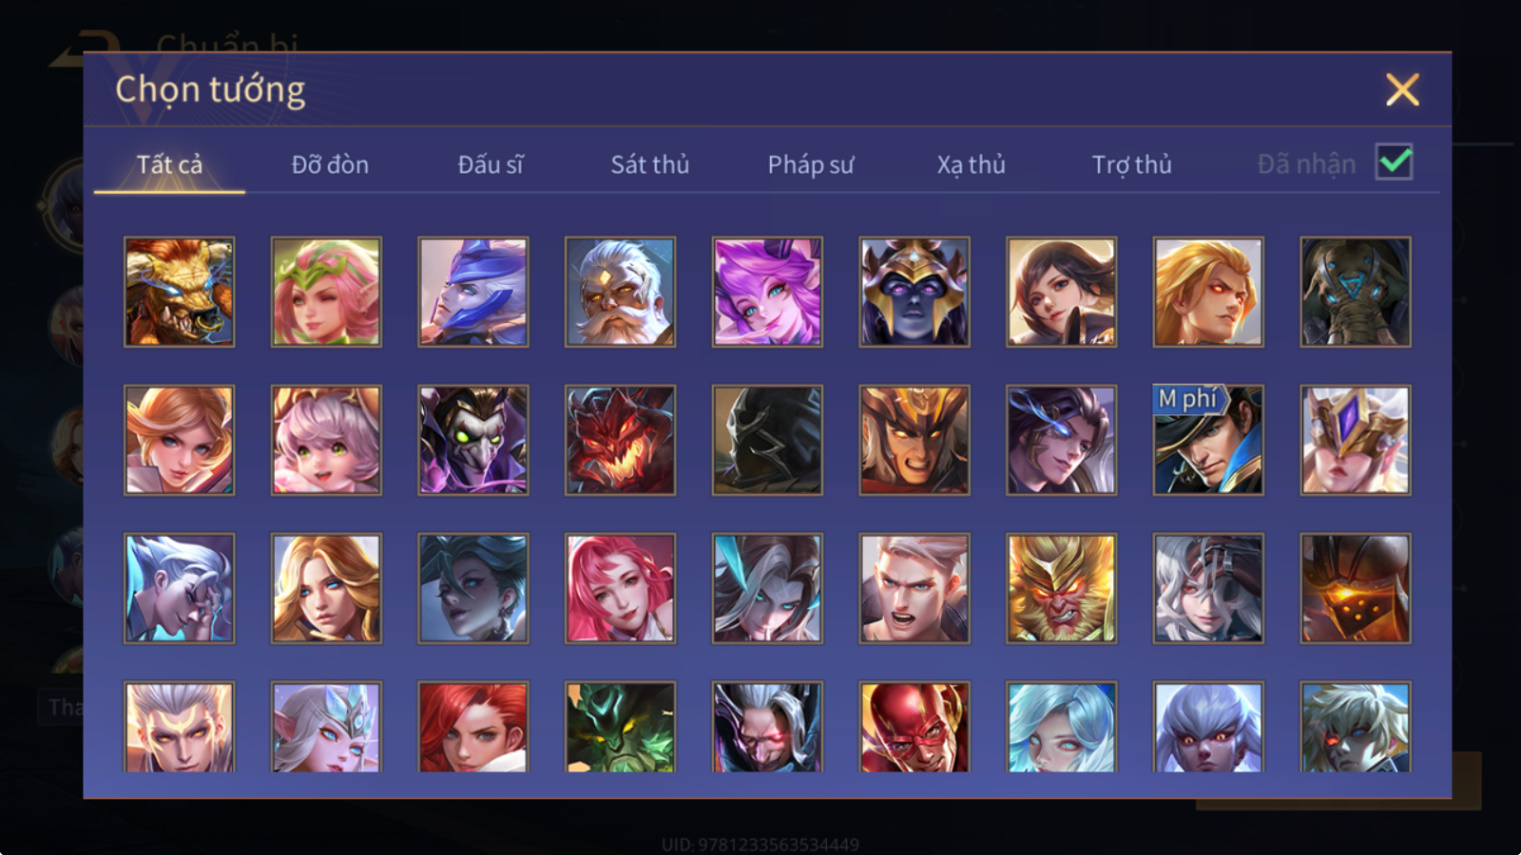
Task: Select the lion beast hero portrait
Action: point(179,292)
